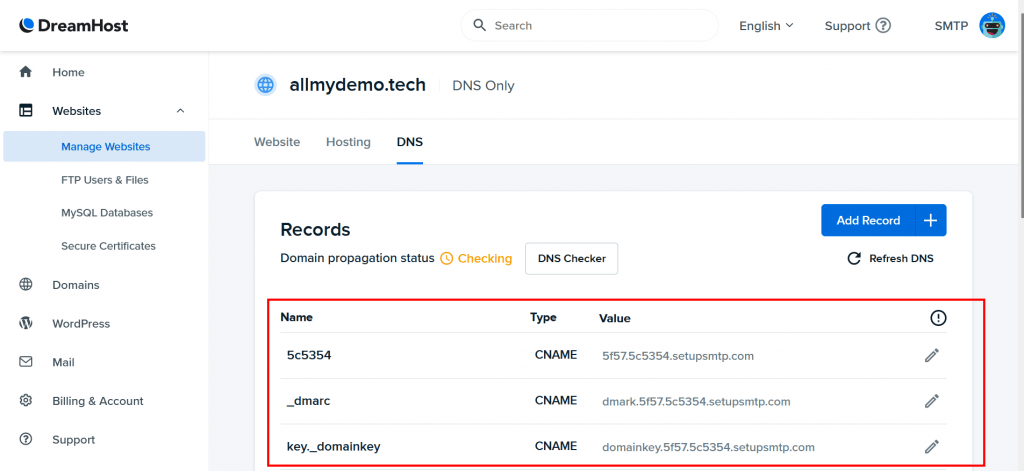Click the key._domainkey record name
The height and width of the screenshot is (471, 1024).
(333, 447)
